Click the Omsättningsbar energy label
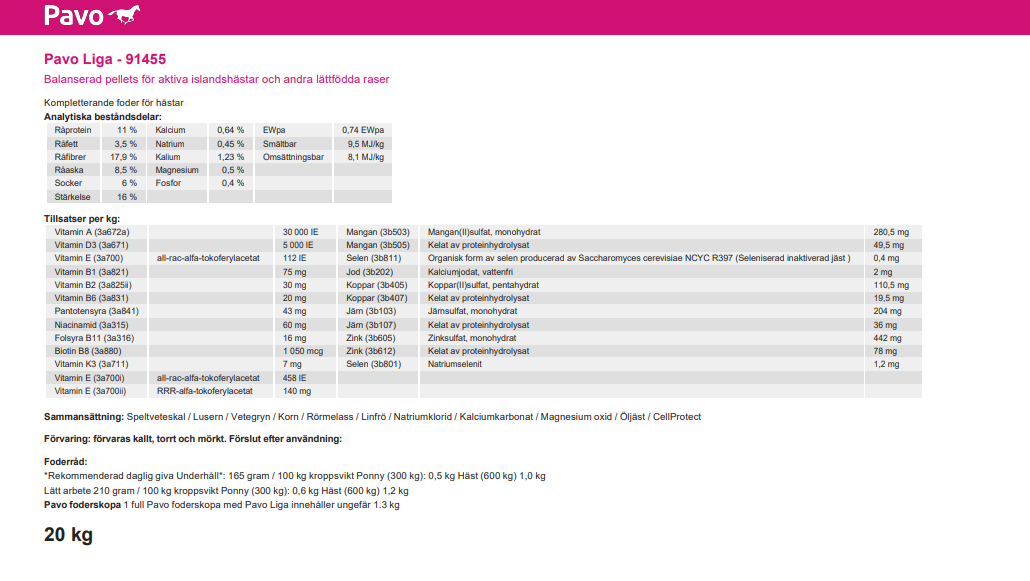 click(293, 157)
